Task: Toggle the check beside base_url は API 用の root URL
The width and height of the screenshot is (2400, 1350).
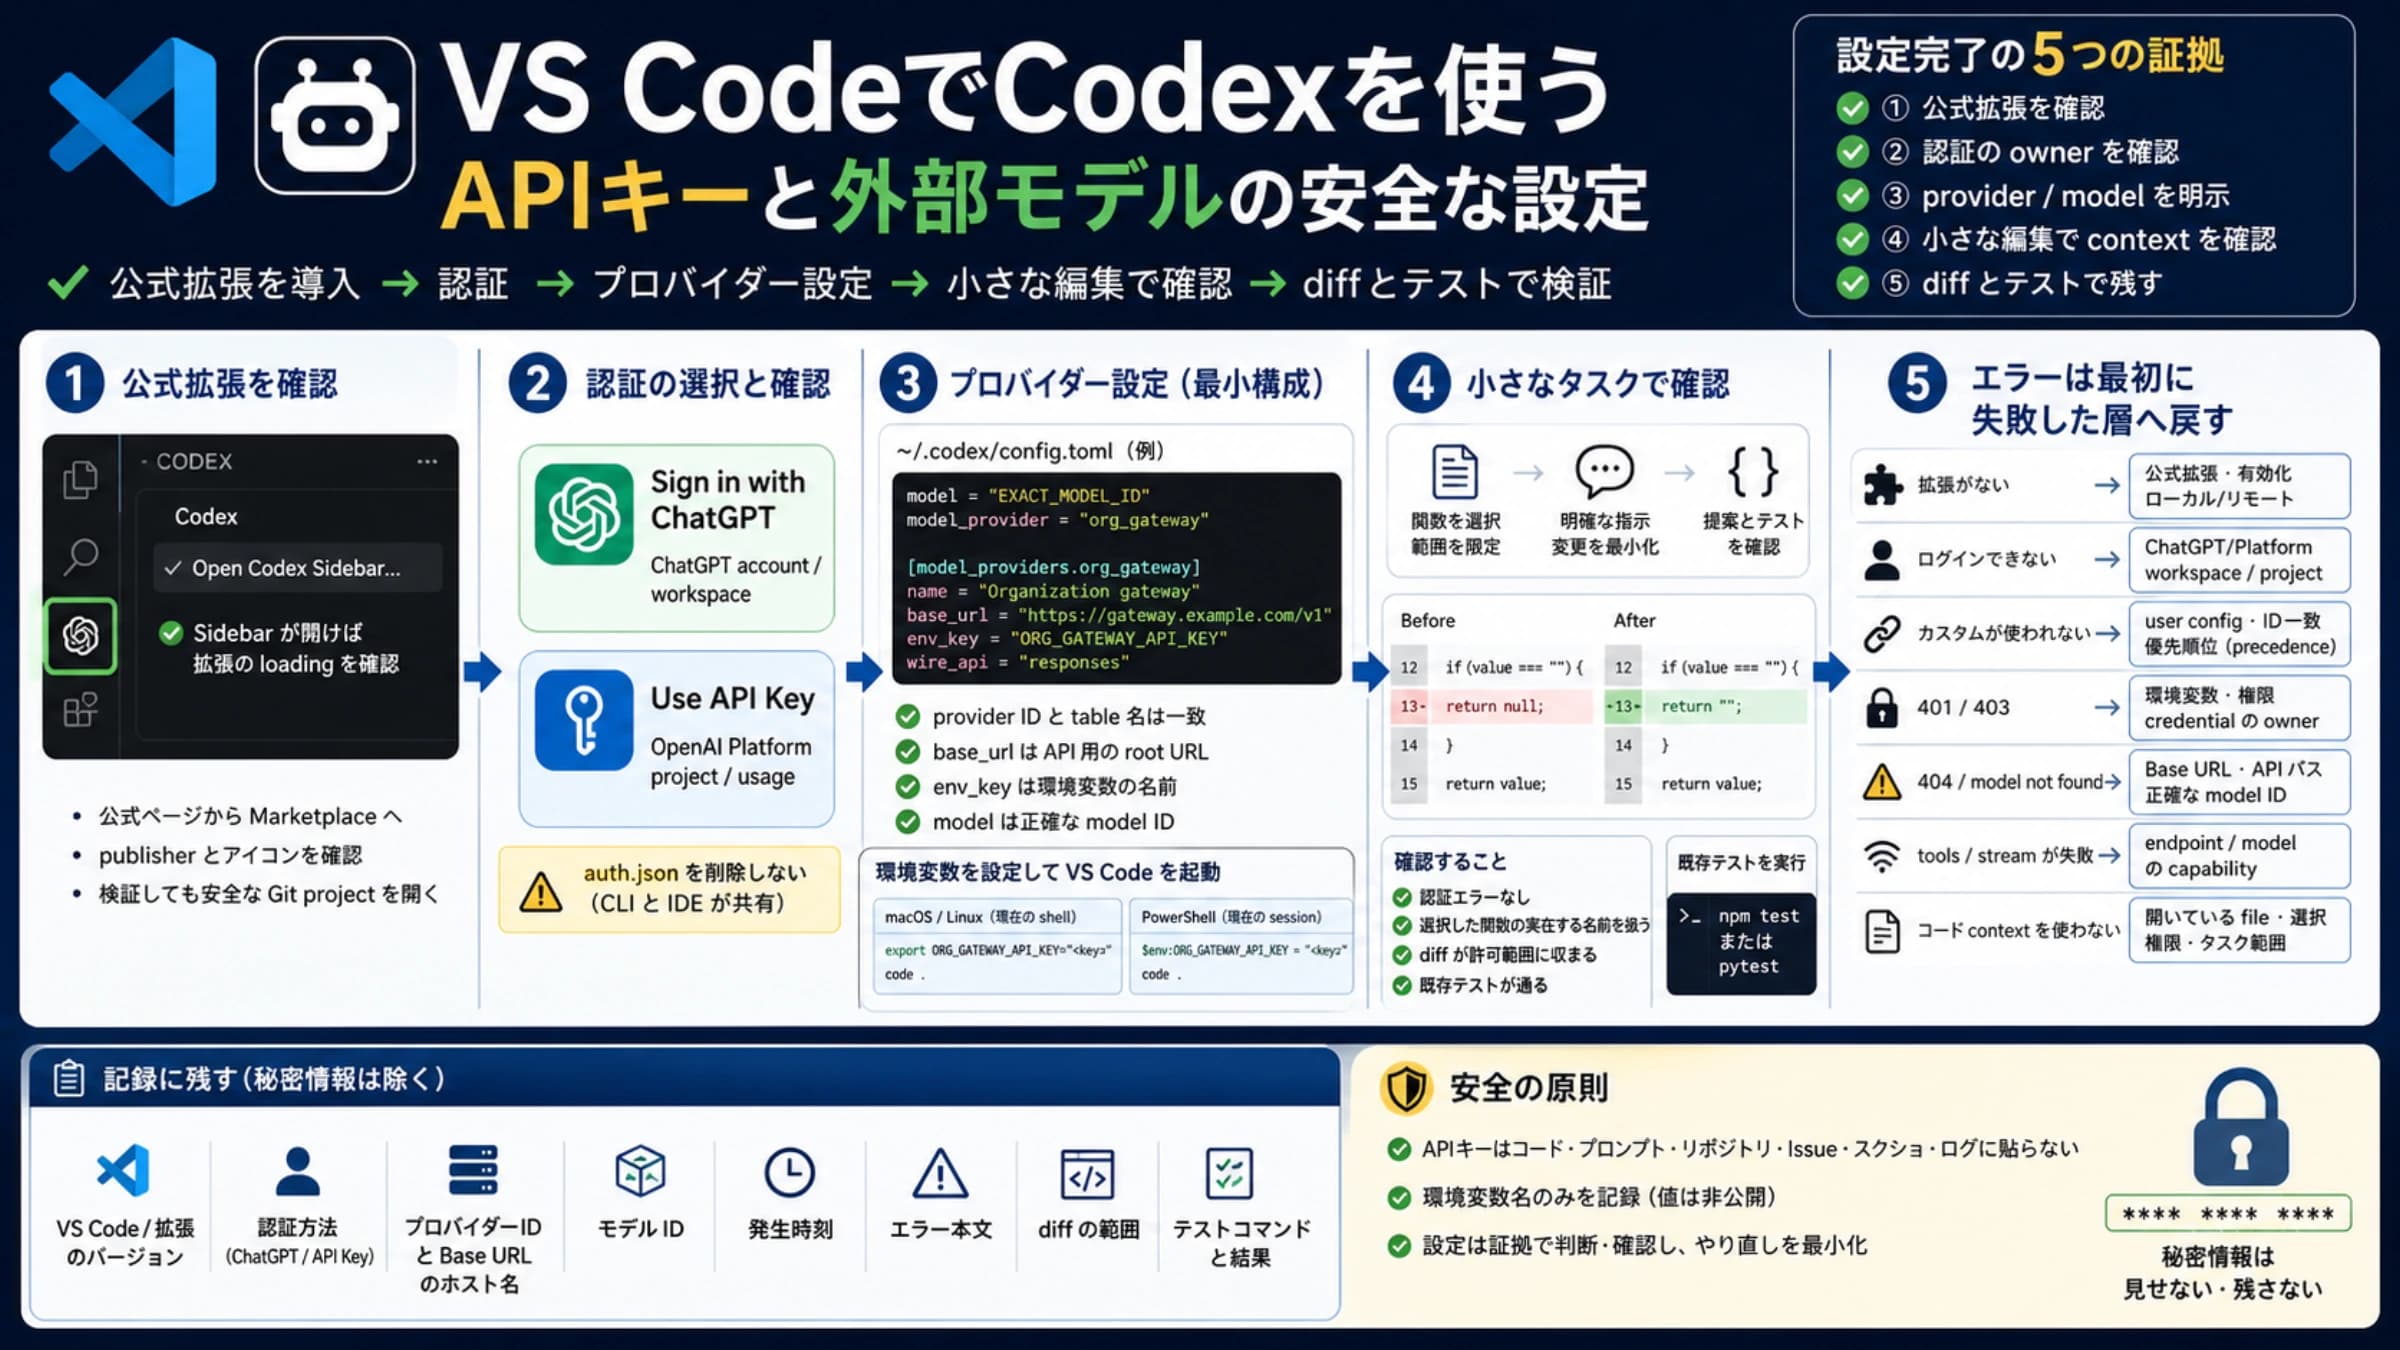Action: [908, 752]
